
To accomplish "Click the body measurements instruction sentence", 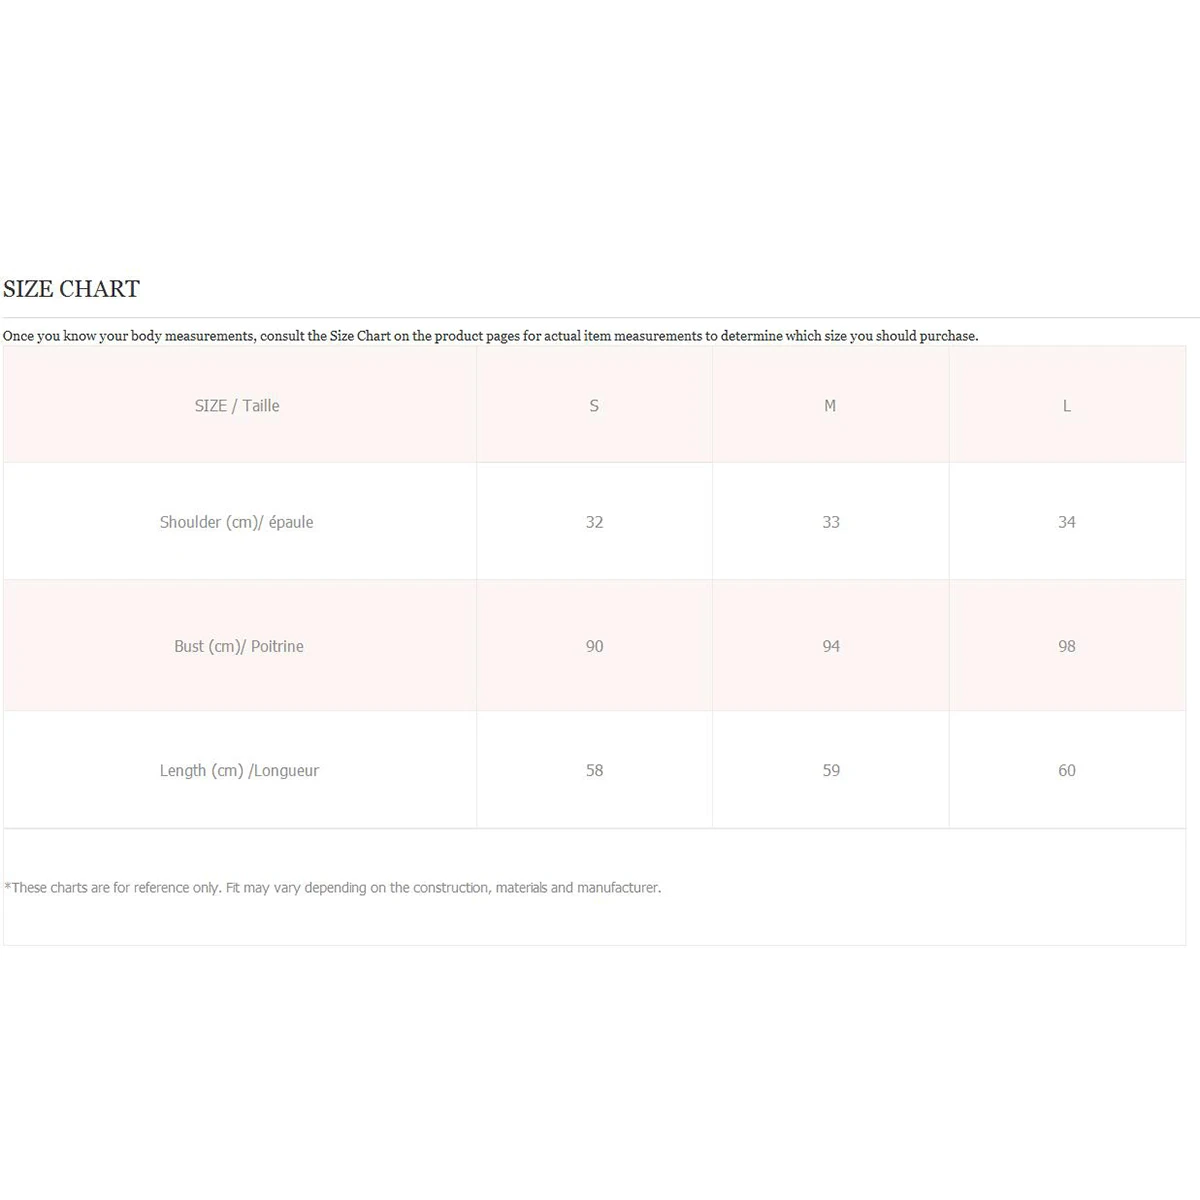I will tap(490, 336).
